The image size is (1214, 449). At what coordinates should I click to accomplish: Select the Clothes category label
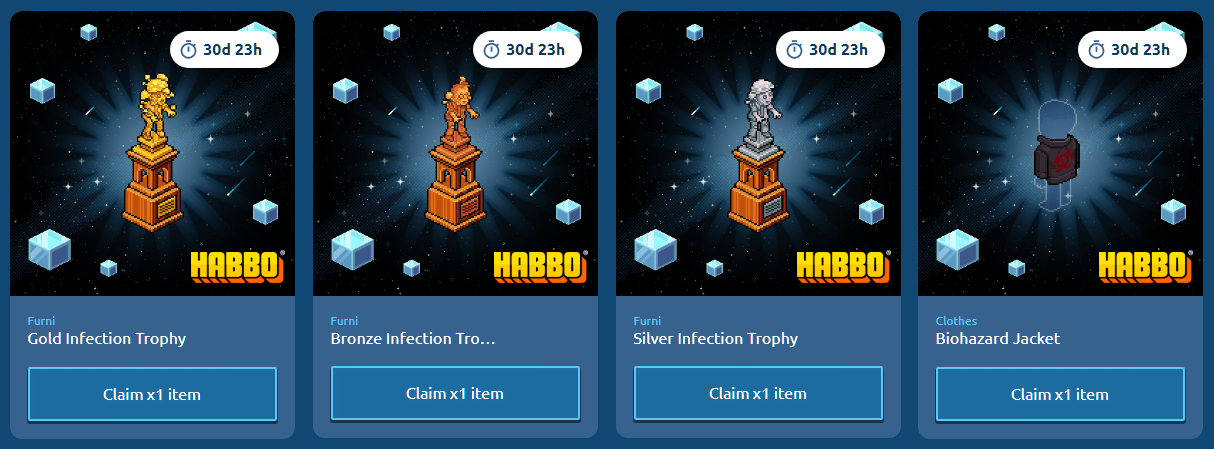click(957, 321)
